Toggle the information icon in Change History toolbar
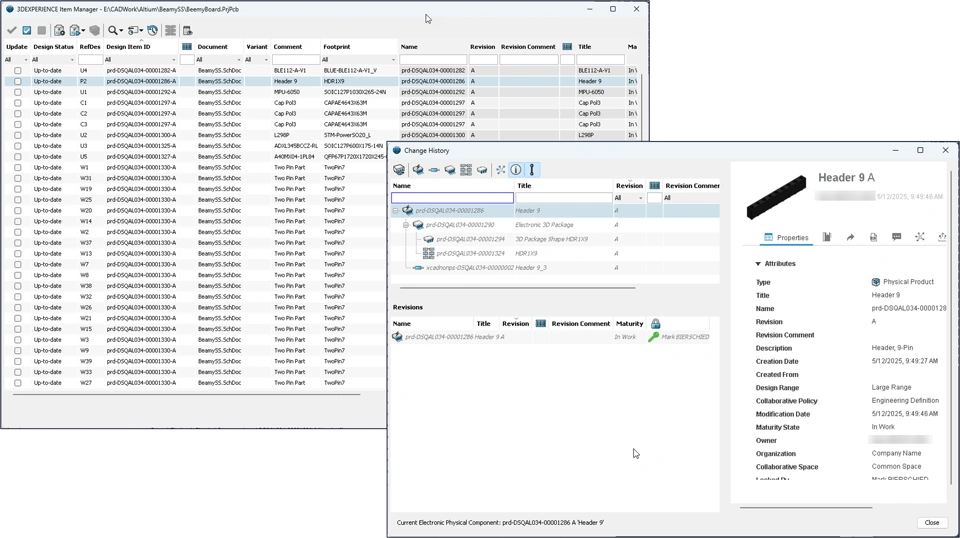 click(x=516, y=170)
